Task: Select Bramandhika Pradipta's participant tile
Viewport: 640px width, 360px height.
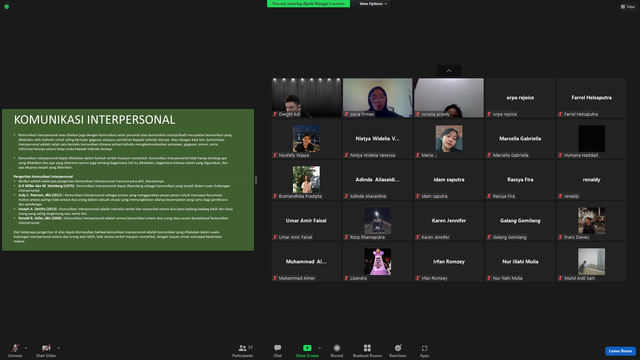Action: (x=306, y=180)
